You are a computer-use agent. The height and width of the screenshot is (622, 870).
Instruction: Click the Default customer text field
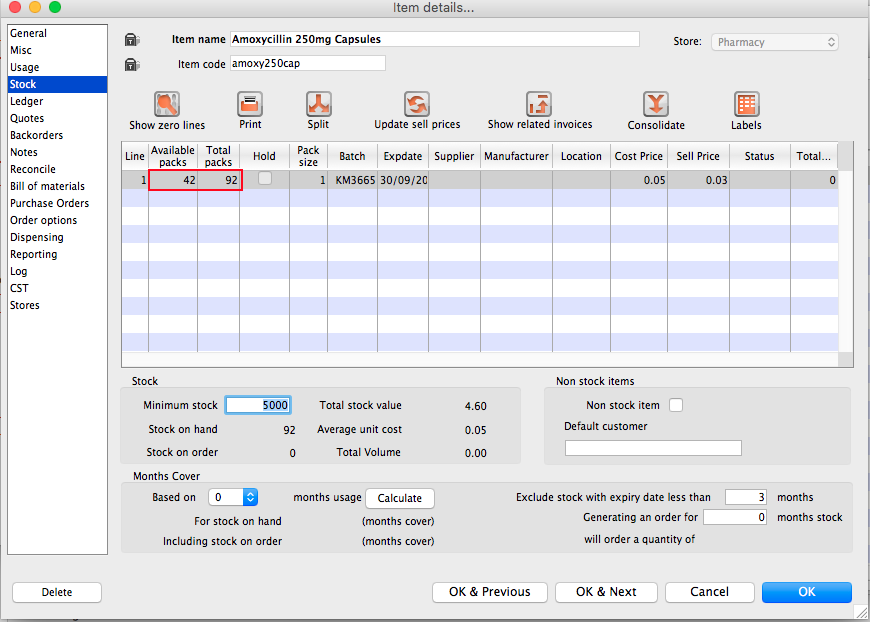coord(653,448)
